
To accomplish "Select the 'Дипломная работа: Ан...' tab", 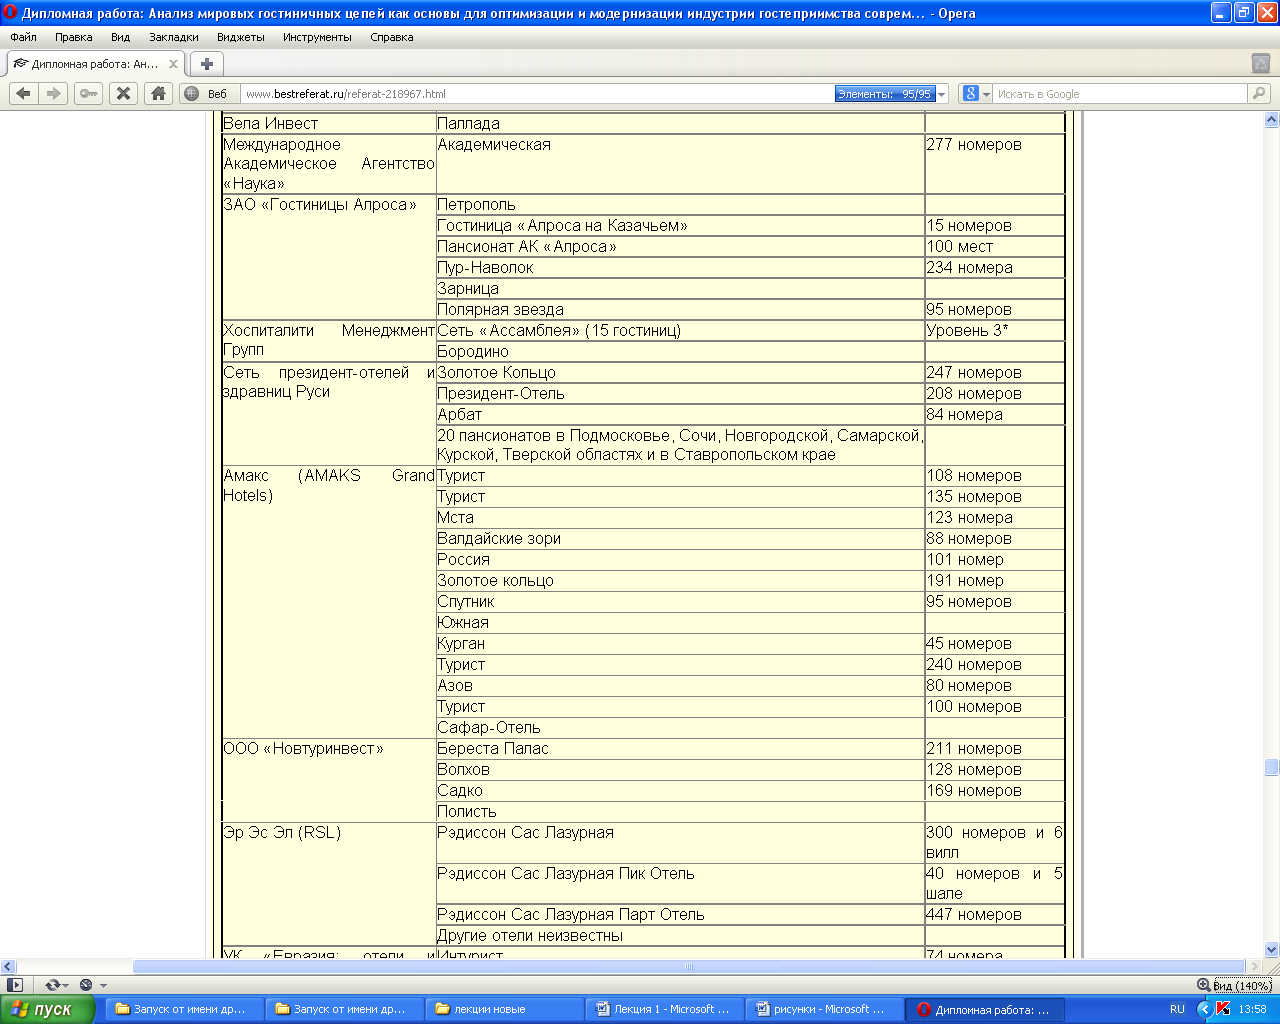I will coord(96,64).
